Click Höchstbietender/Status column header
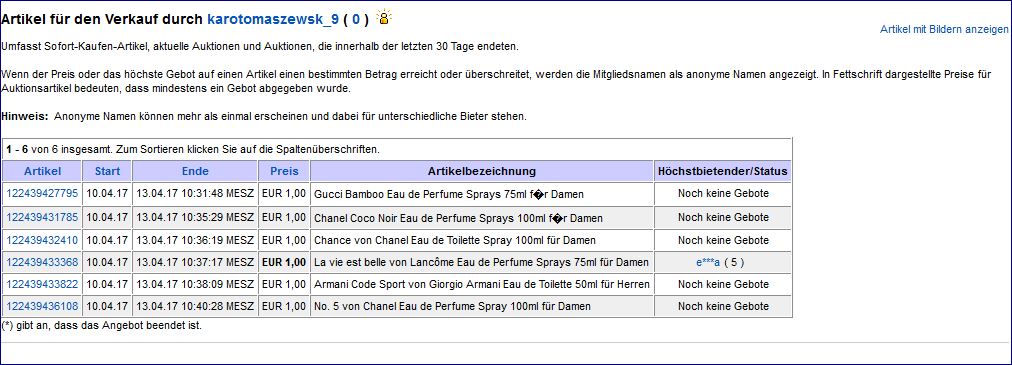The height and width of the screenshot is (365, 1012). [x=723, y=171]
